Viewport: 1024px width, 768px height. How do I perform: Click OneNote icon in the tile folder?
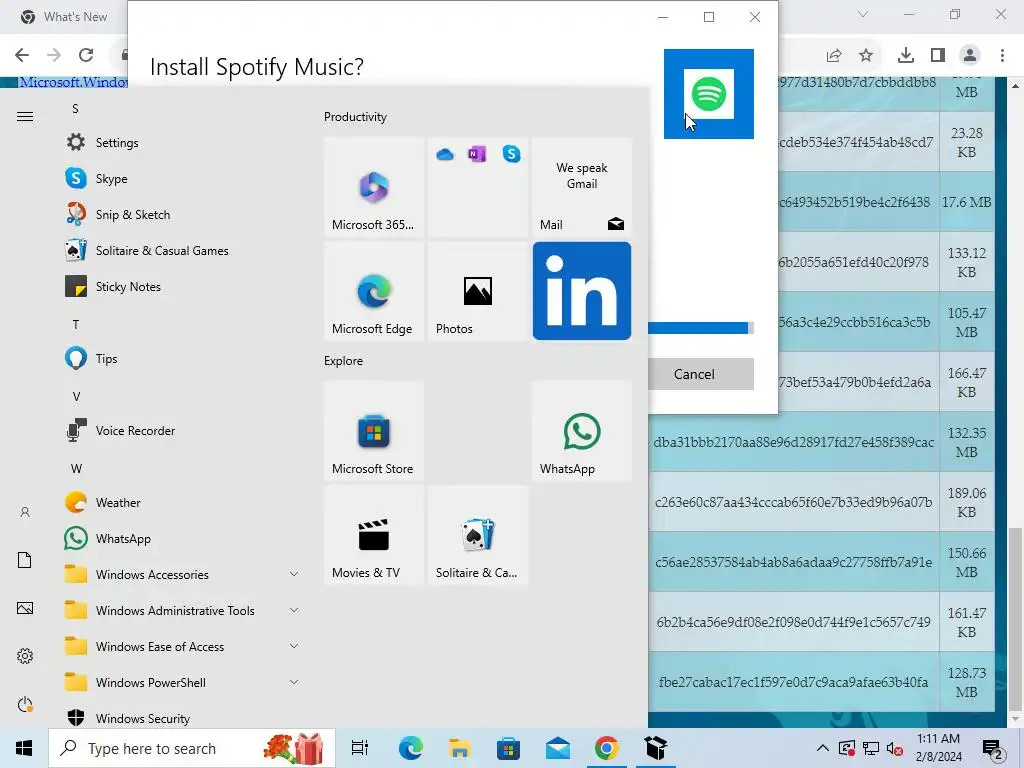(x=477, y=154)
